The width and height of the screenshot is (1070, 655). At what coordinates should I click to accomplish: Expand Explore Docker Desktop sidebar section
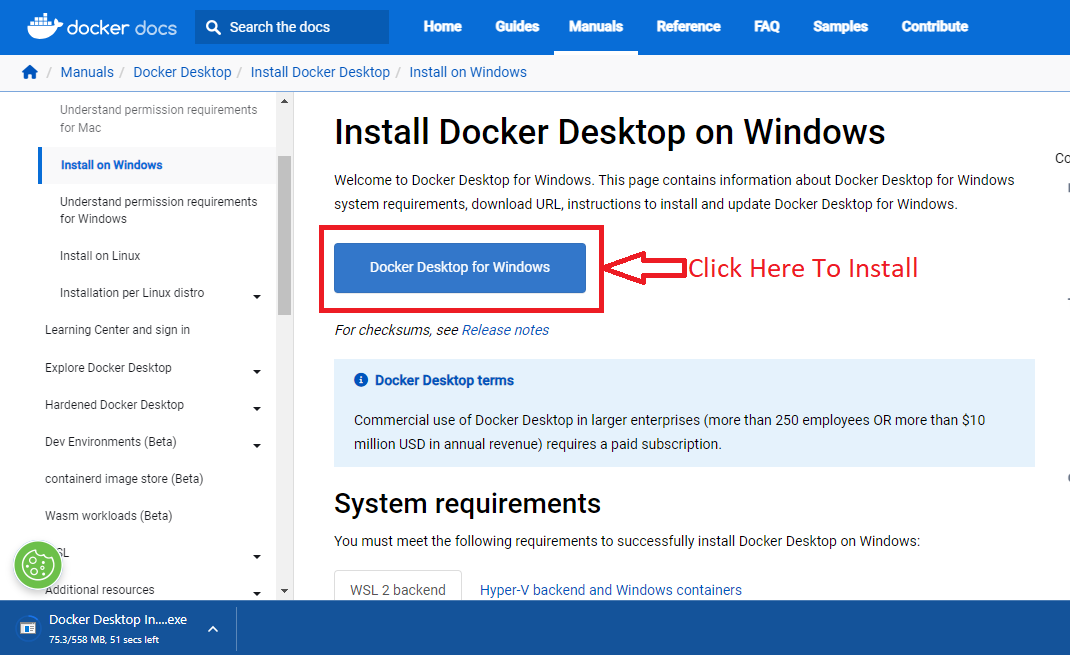pos(257,371)
